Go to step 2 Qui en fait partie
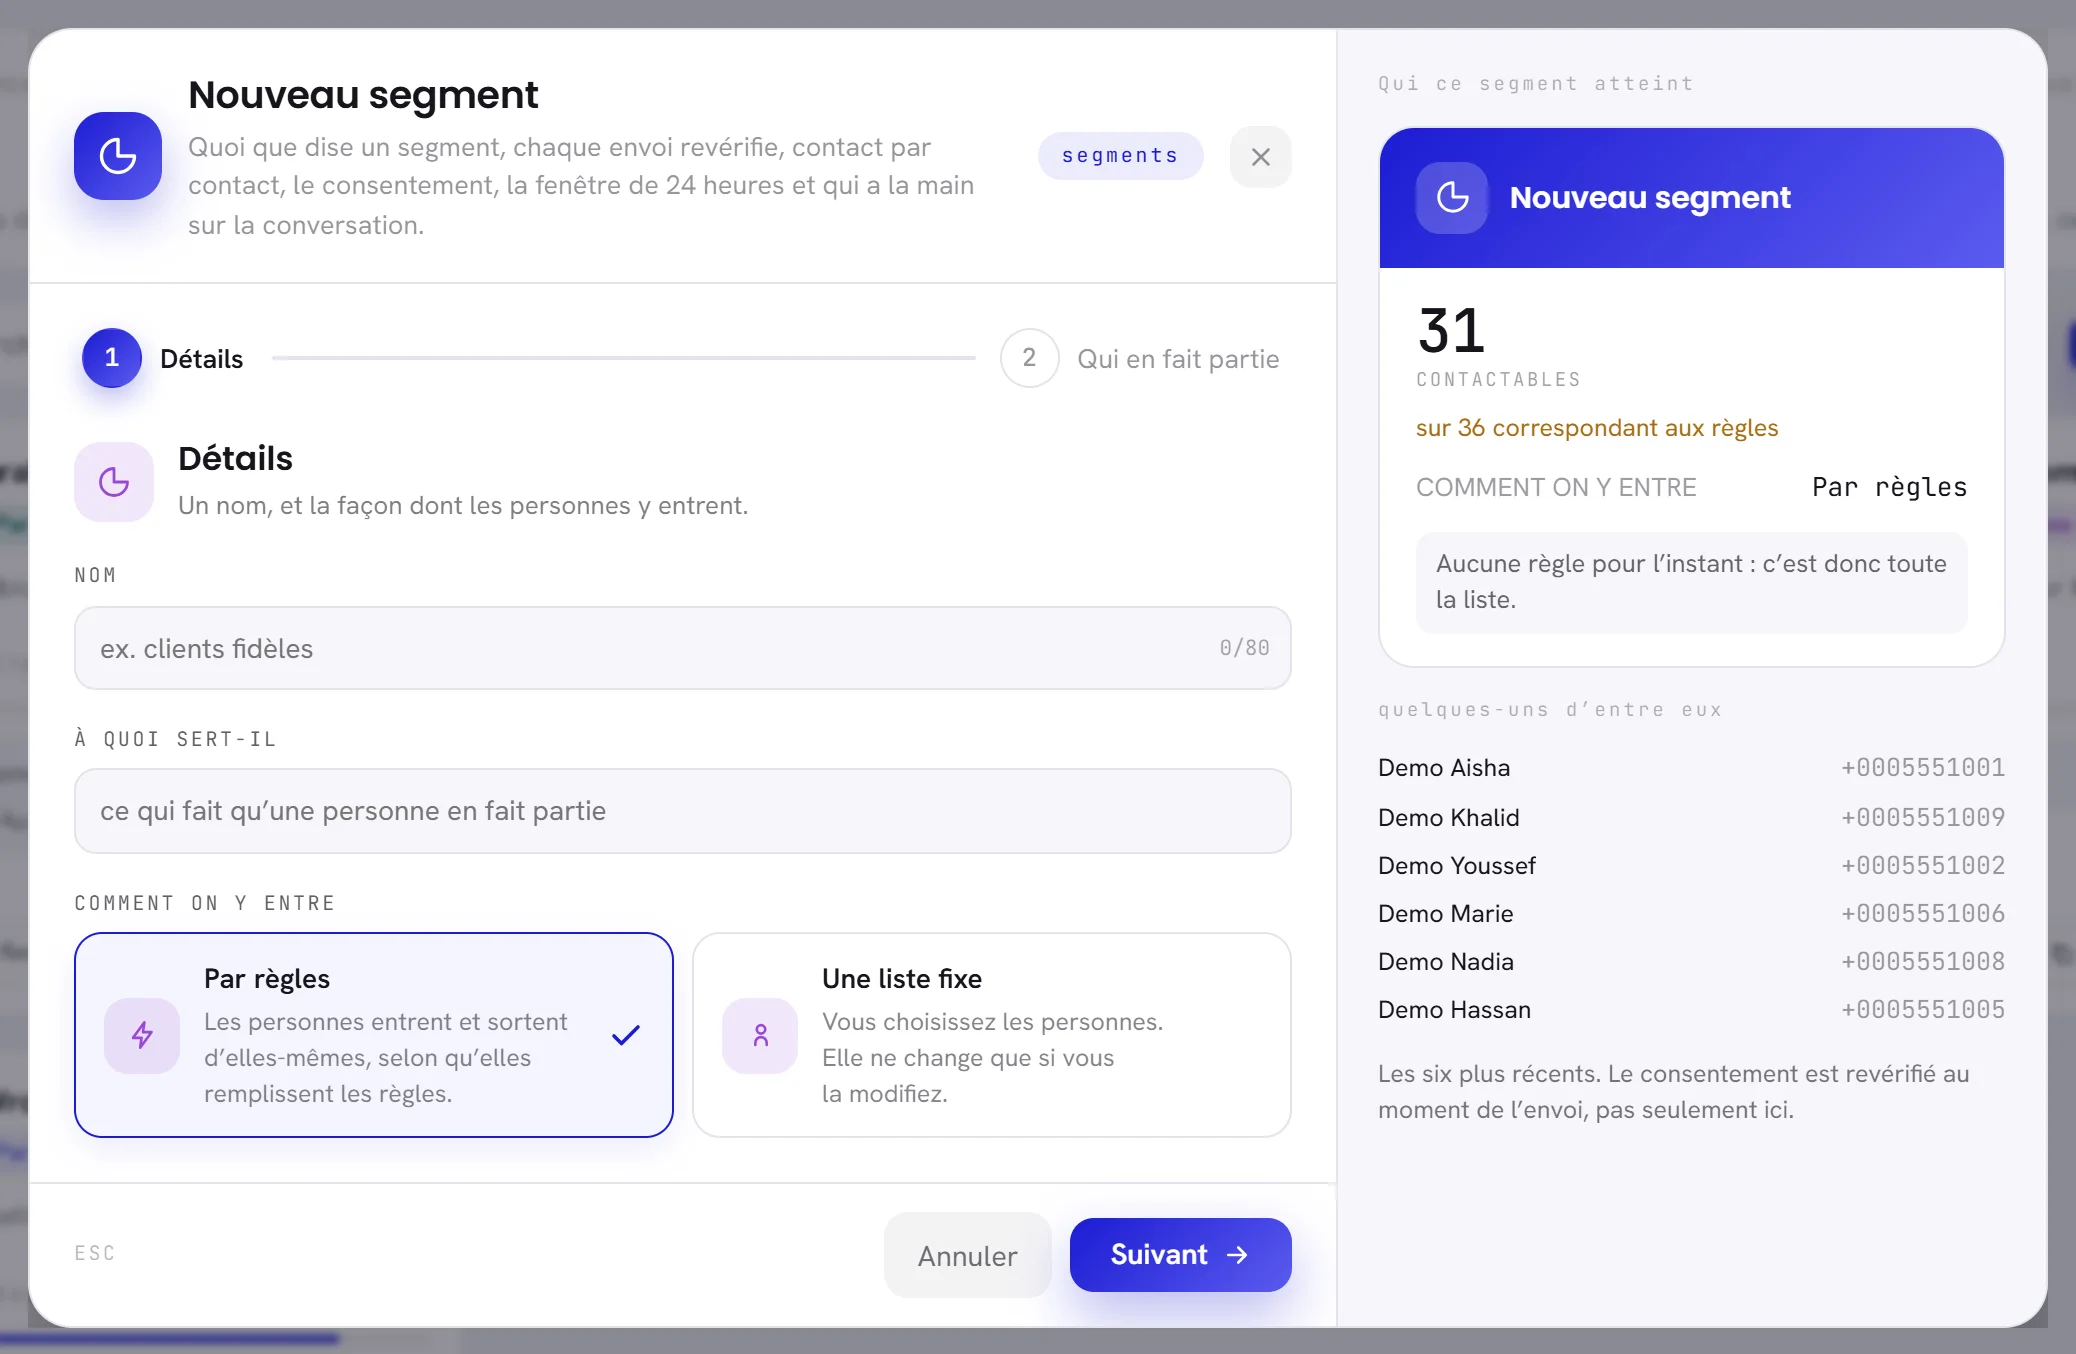The width and height of the screenshot is (2076, 1354). (x=1140, y=358)
